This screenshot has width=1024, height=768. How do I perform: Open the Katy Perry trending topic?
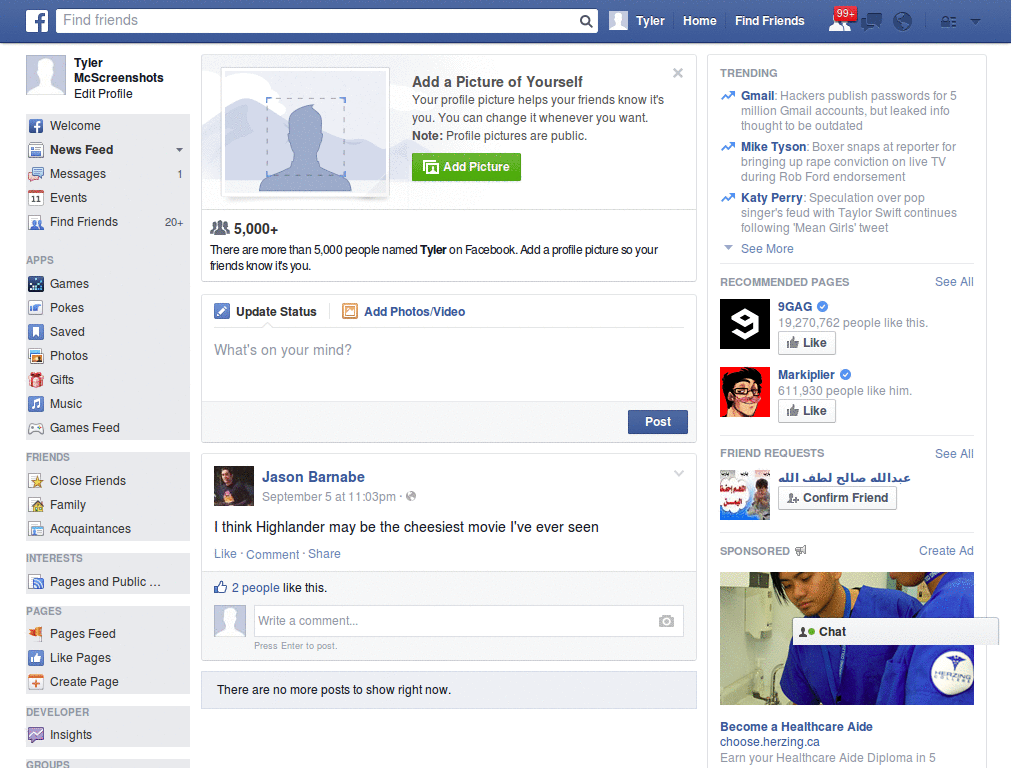coord(771,198)
